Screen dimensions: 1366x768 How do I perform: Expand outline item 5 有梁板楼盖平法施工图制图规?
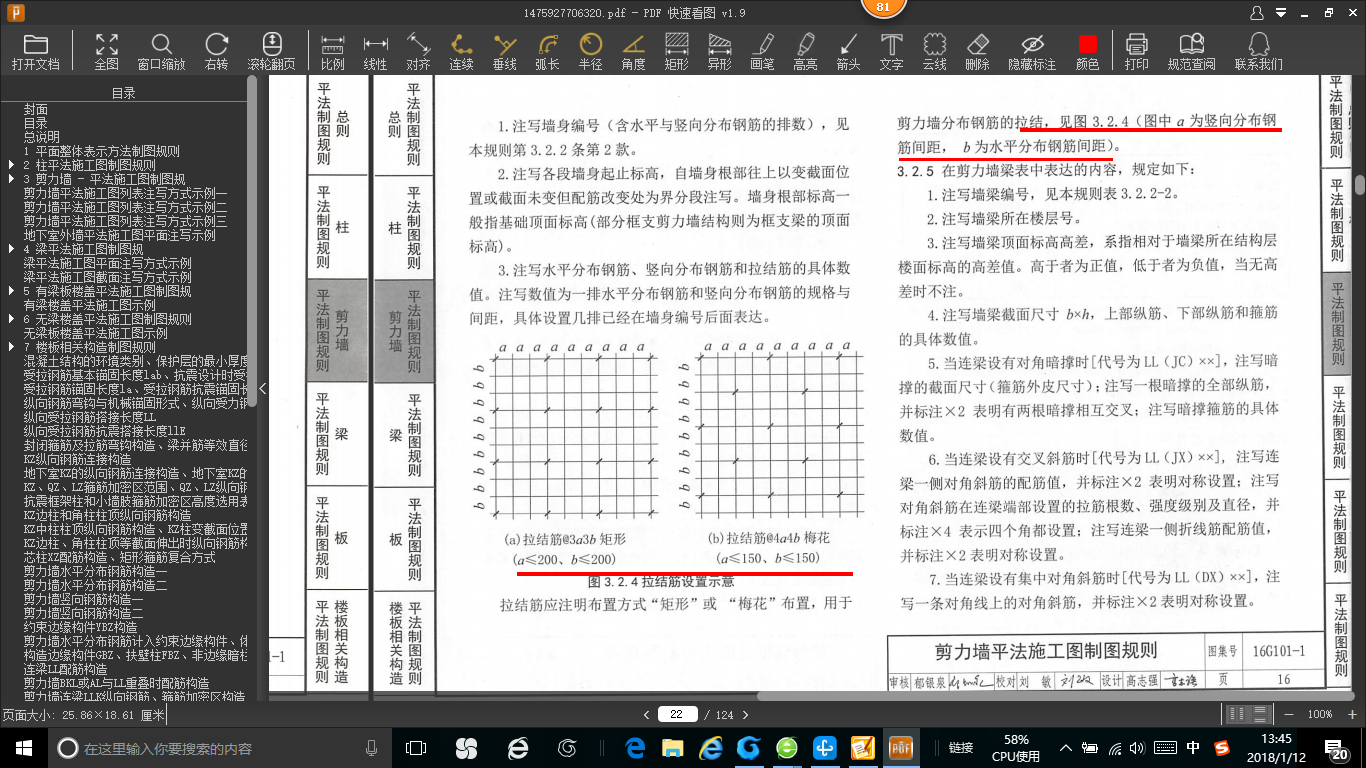[x=10, y=291]
